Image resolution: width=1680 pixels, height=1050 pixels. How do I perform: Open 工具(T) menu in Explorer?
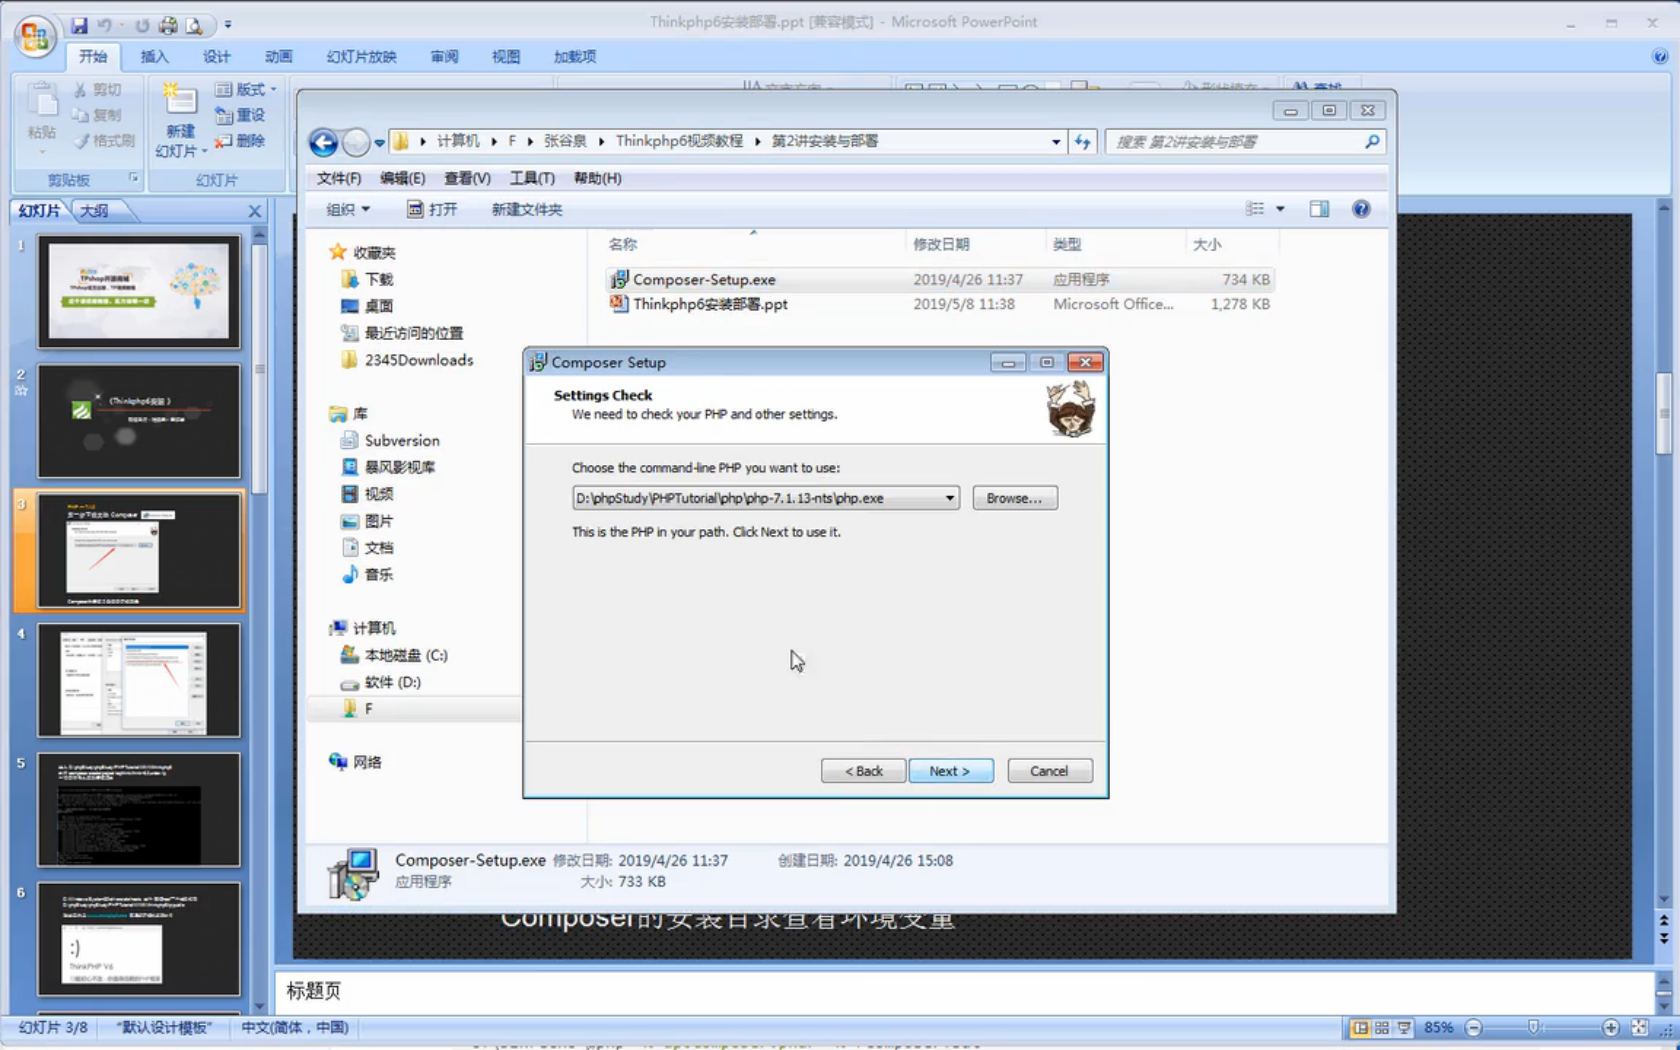click(532, 178)
